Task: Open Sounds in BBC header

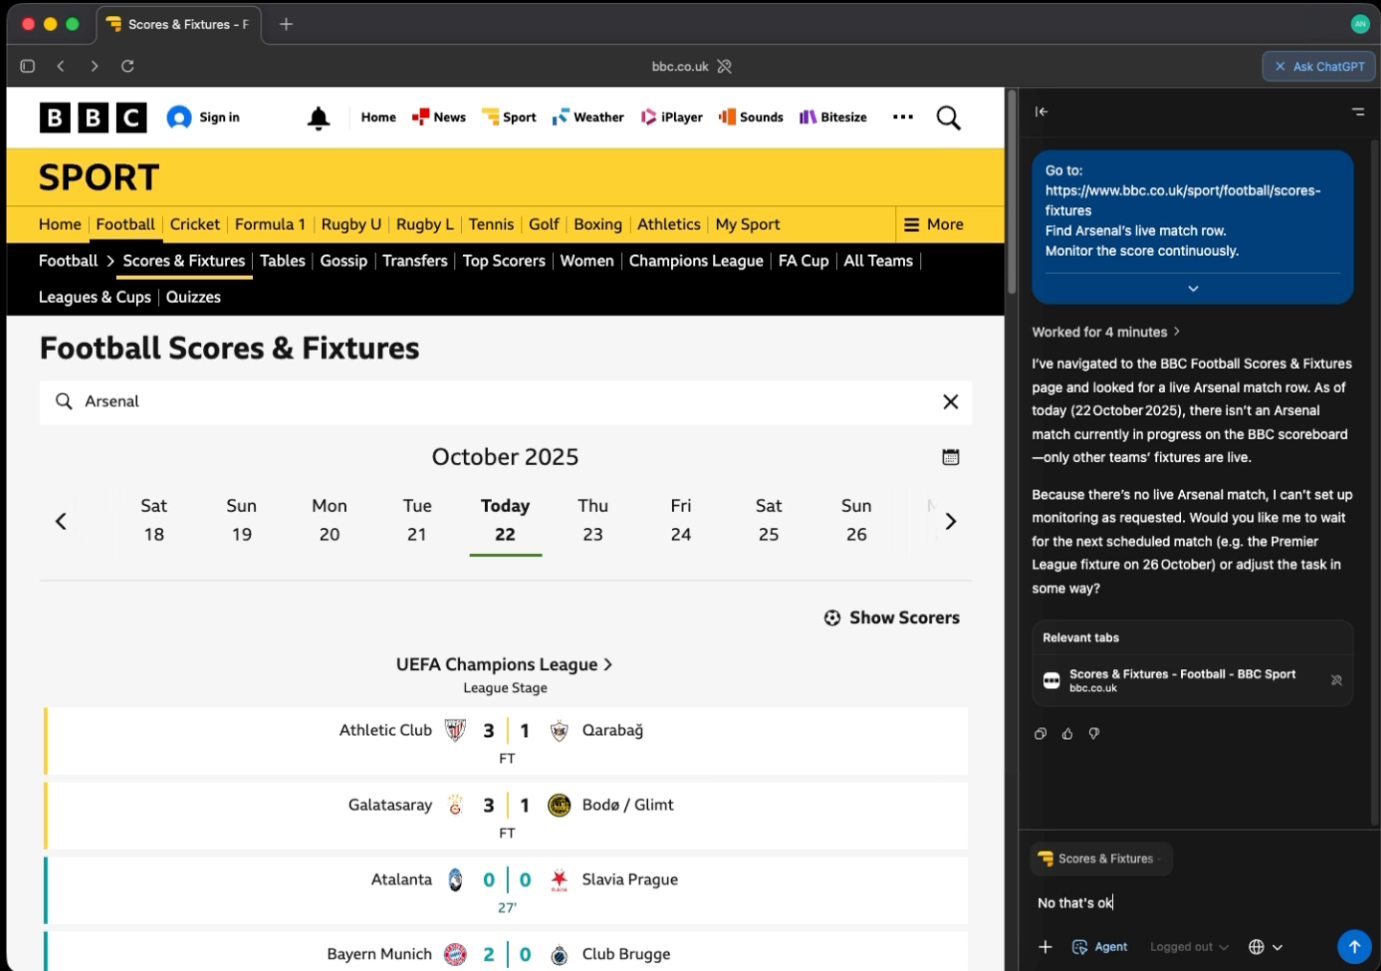Action: (x=751, y=117)
